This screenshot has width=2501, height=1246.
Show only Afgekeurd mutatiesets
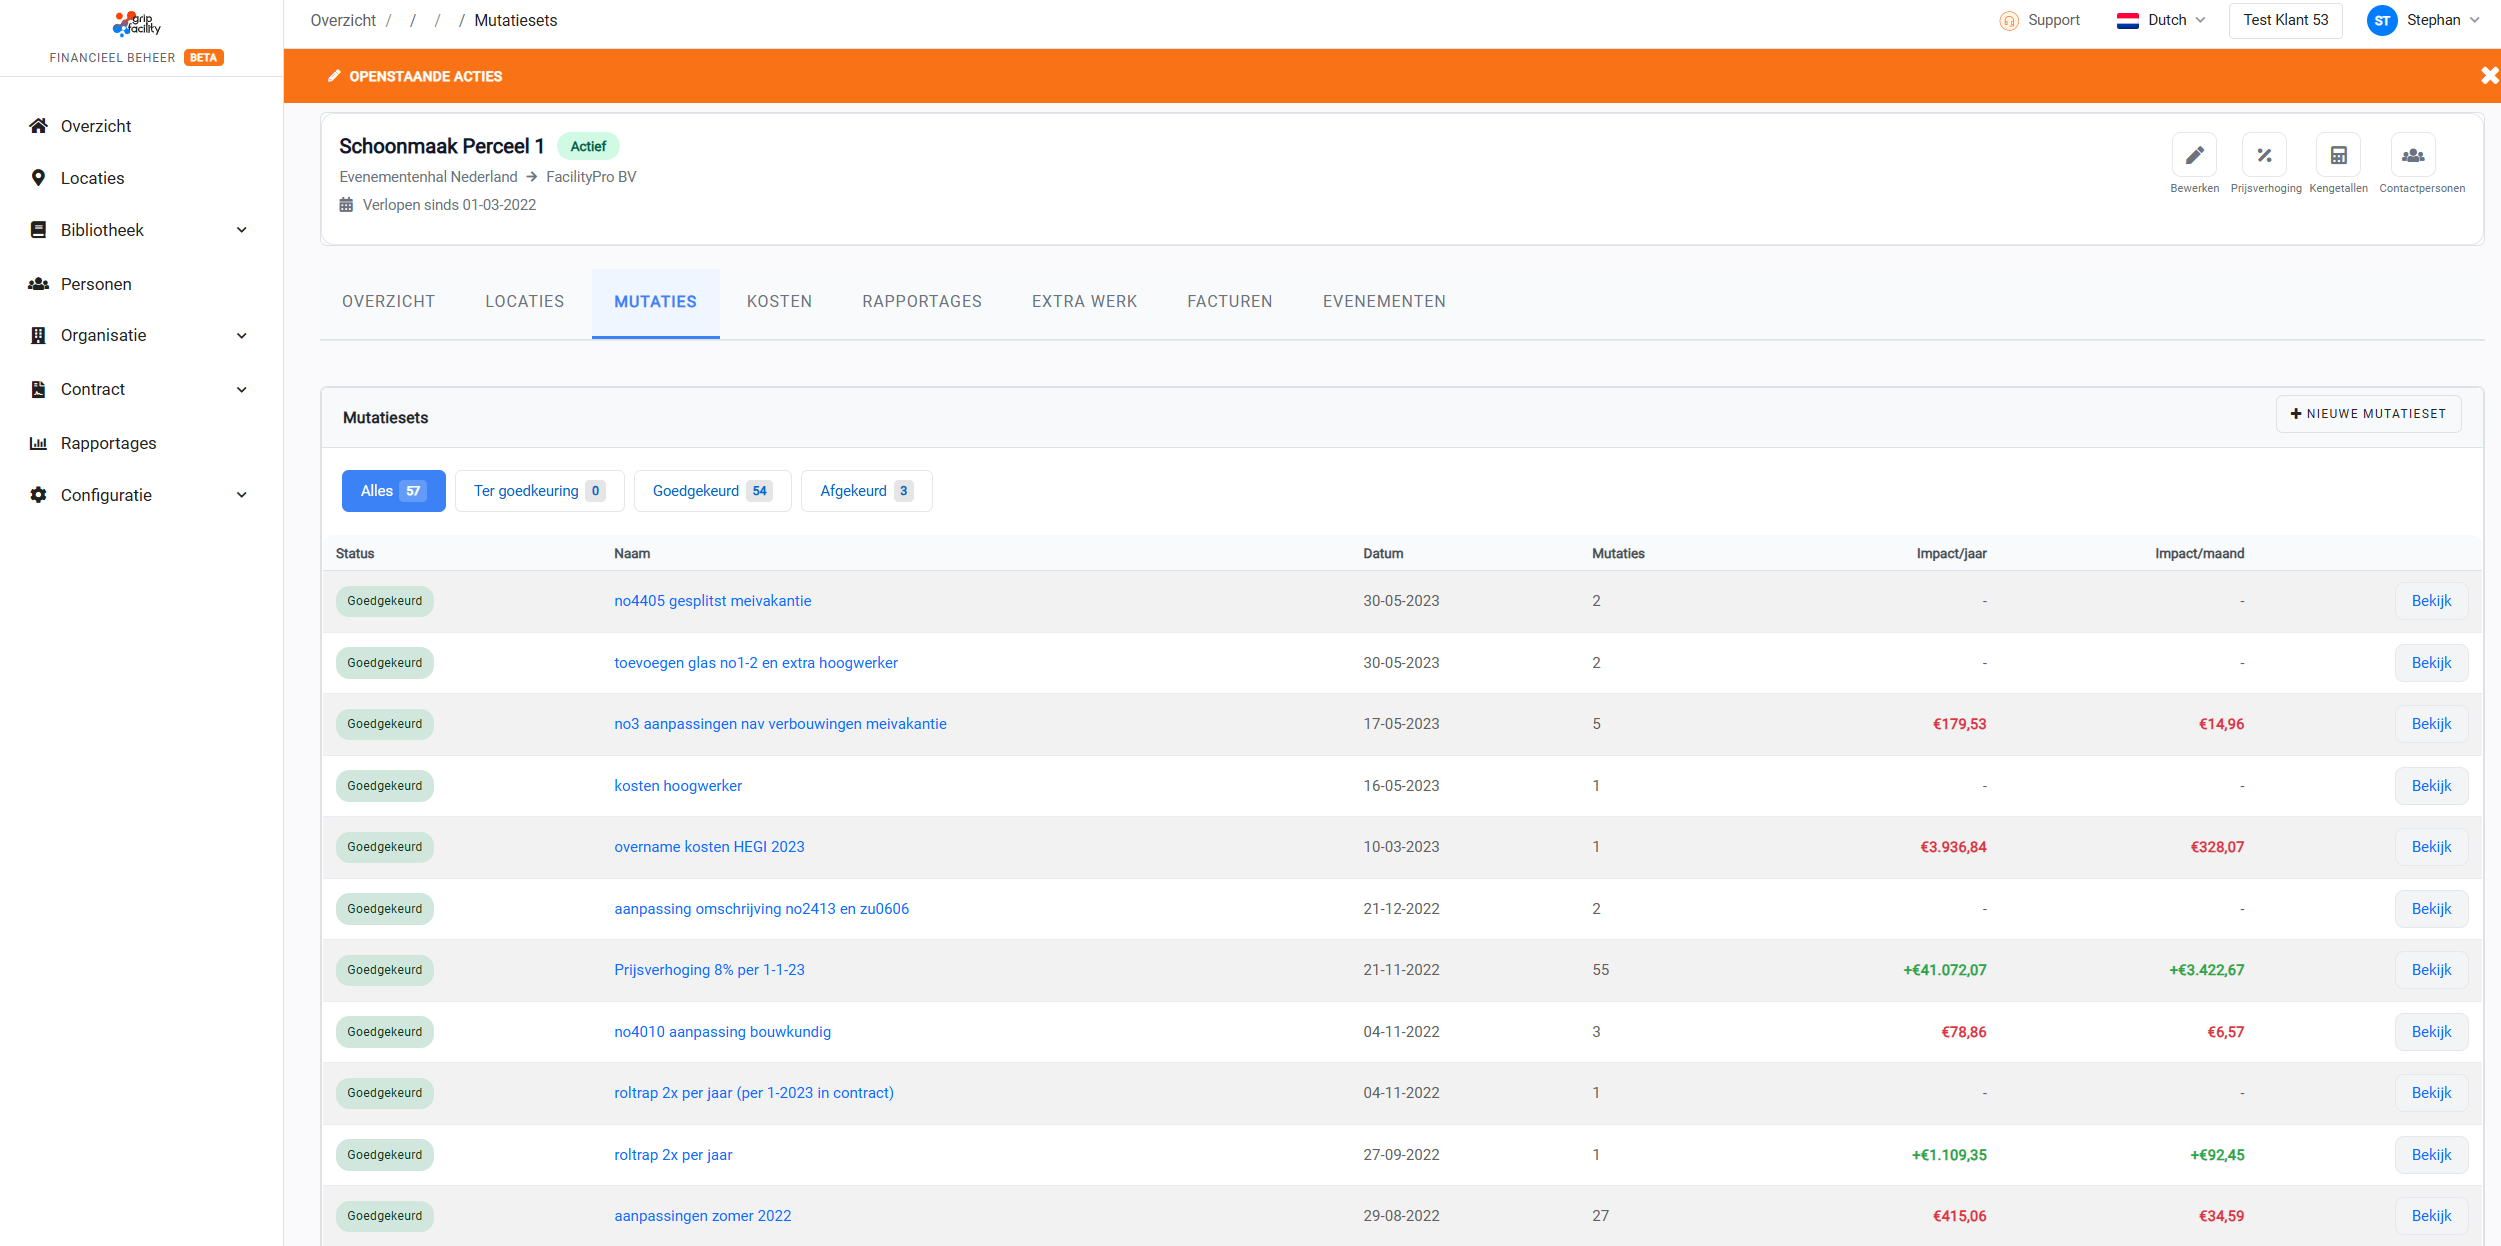(x=866, y=491)
